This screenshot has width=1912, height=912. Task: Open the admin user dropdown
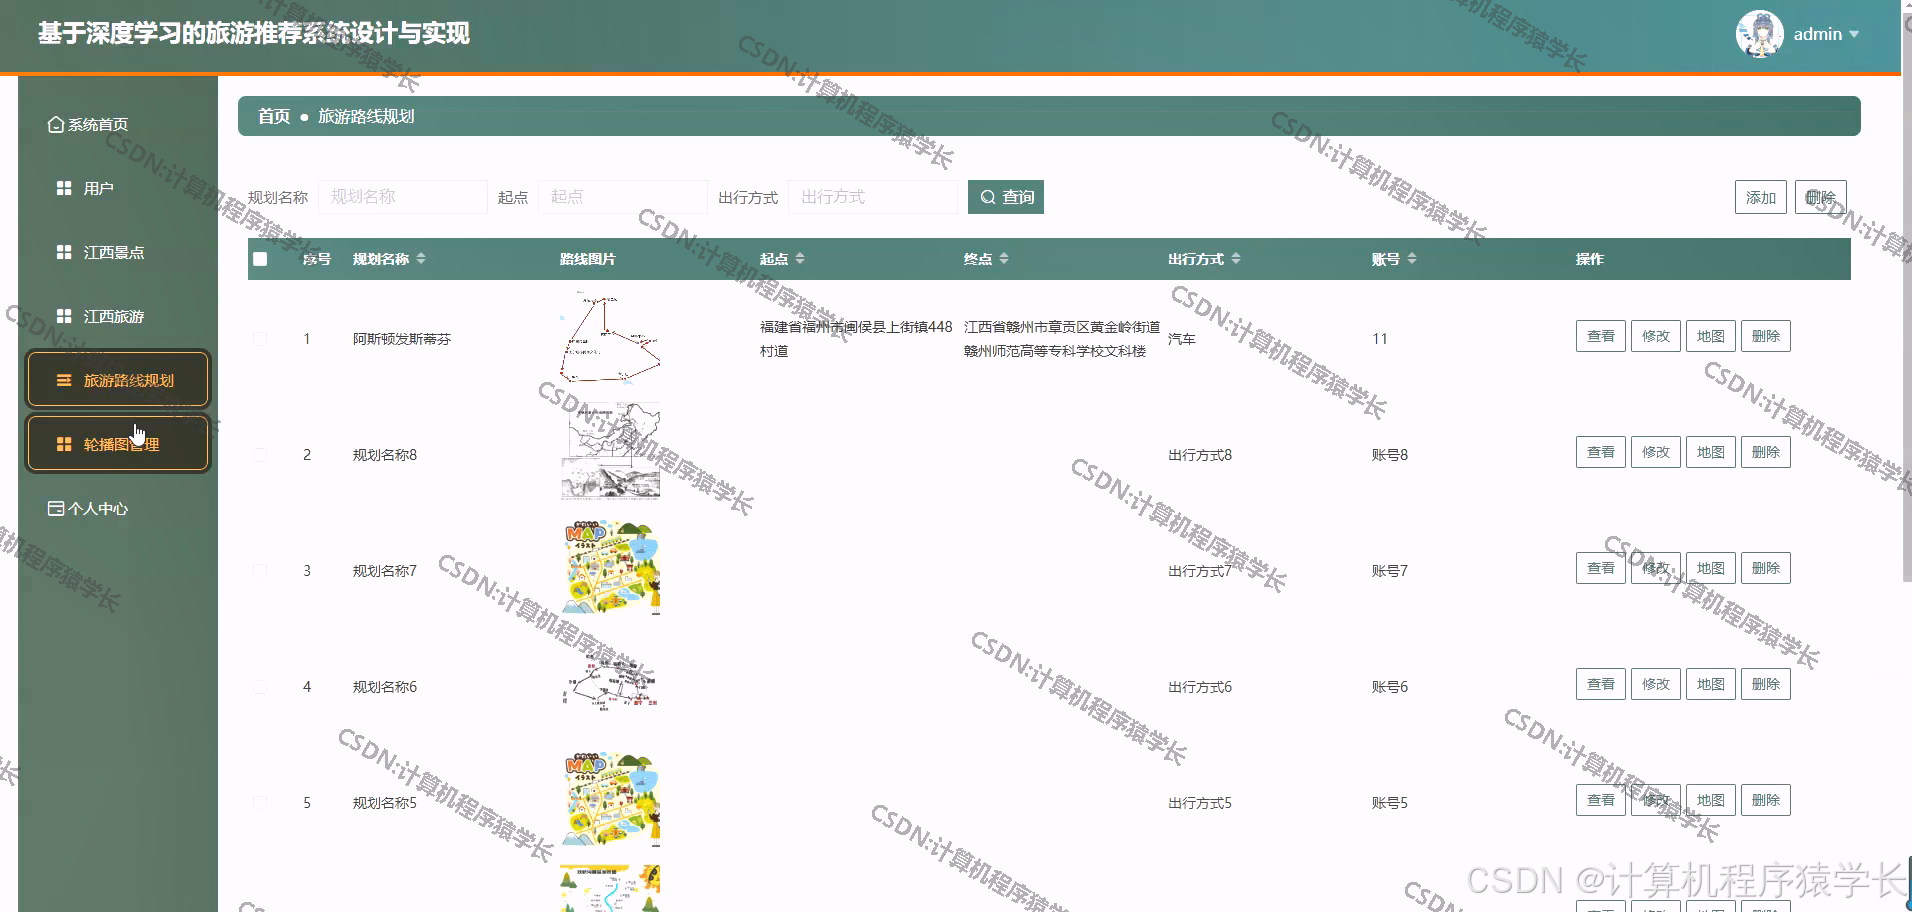[1826, 34]
